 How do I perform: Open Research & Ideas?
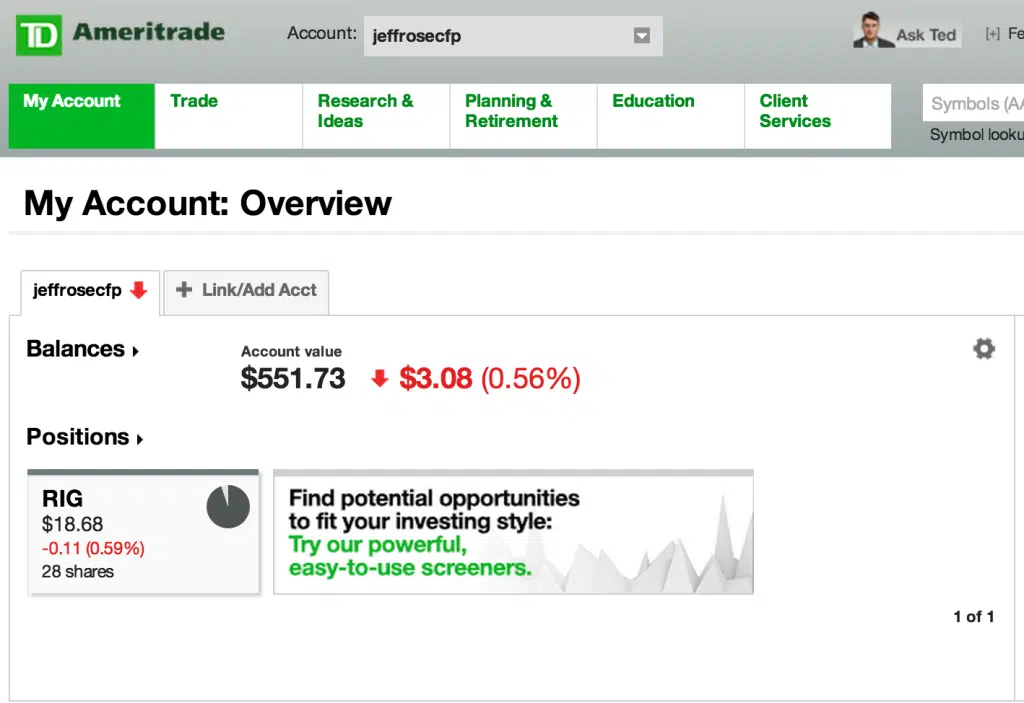pos(364,110)
